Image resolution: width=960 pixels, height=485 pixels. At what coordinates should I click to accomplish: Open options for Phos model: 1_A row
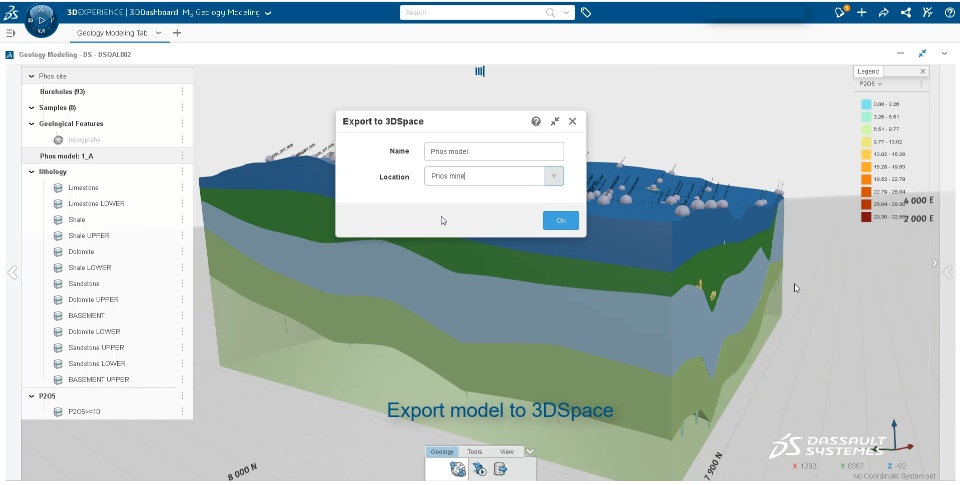pyautogui.click(x=182, y=156)
